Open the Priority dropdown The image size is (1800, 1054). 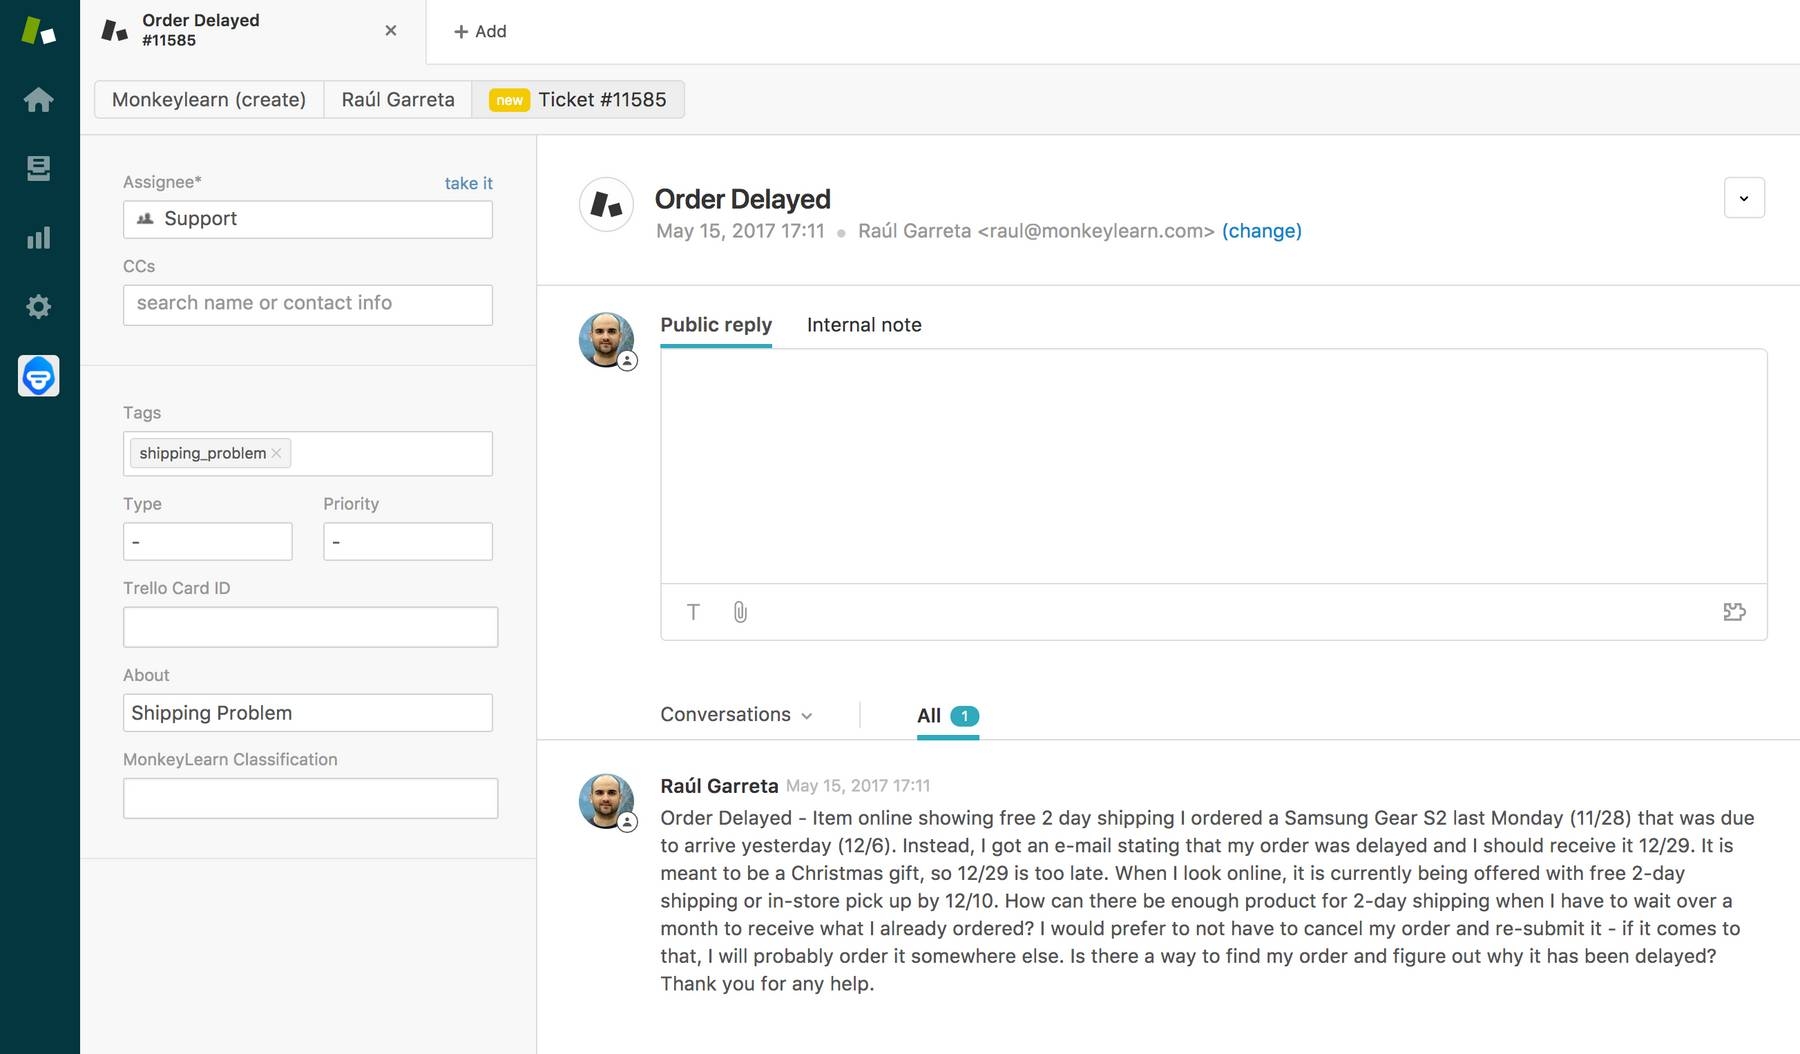[x=408, y=542]
